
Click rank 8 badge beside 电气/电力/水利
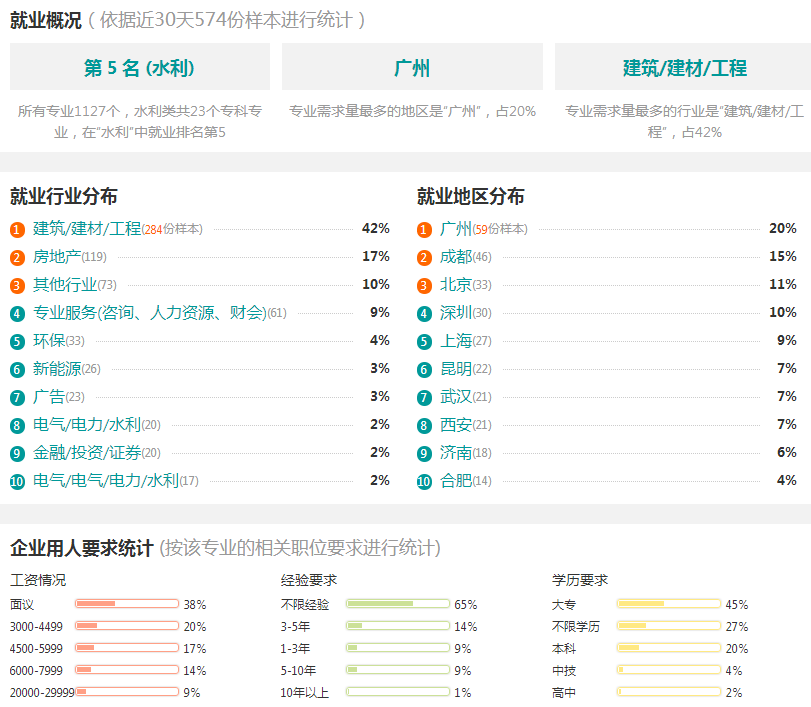[x=17, y=426]
